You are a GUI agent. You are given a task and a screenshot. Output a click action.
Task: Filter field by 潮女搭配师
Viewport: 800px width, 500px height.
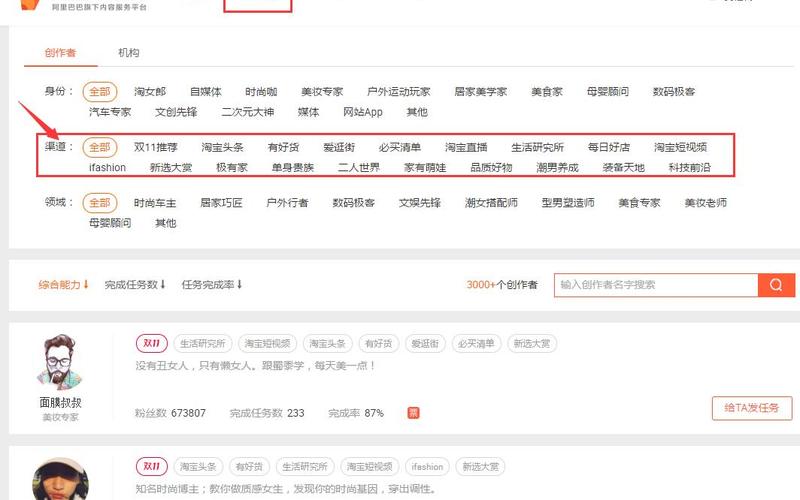point(491,203)
